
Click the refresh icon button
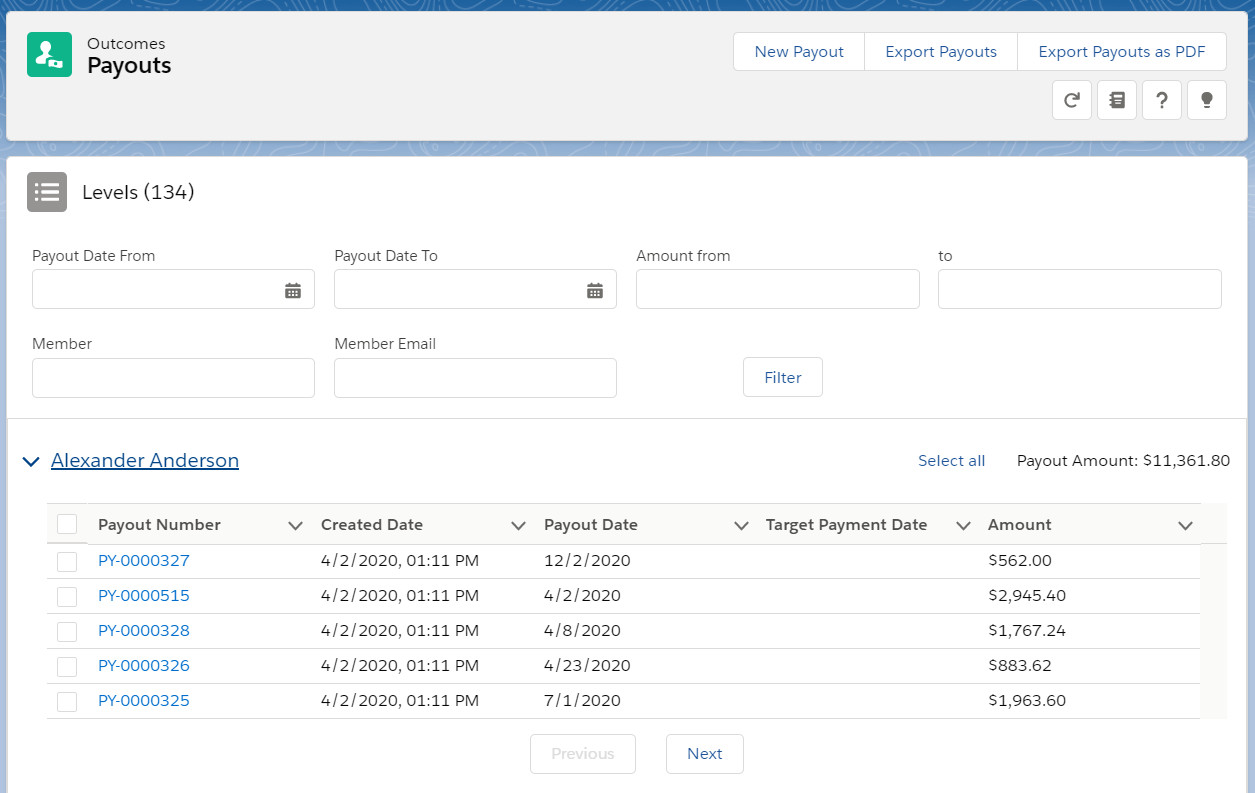[x=1072, y=100]
